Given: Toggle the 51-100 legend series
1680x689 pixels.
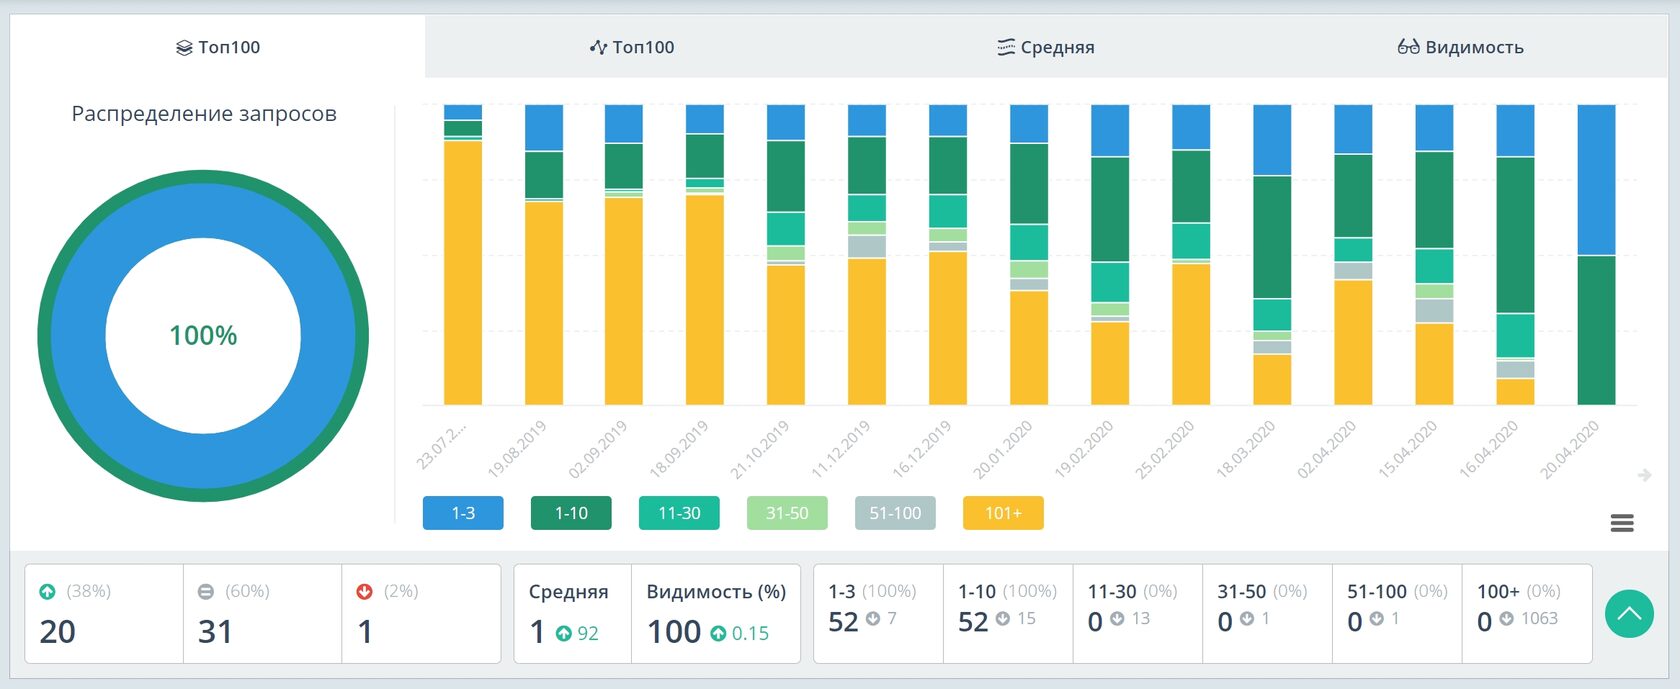Looking at the screenshot, I should (895, 513).
